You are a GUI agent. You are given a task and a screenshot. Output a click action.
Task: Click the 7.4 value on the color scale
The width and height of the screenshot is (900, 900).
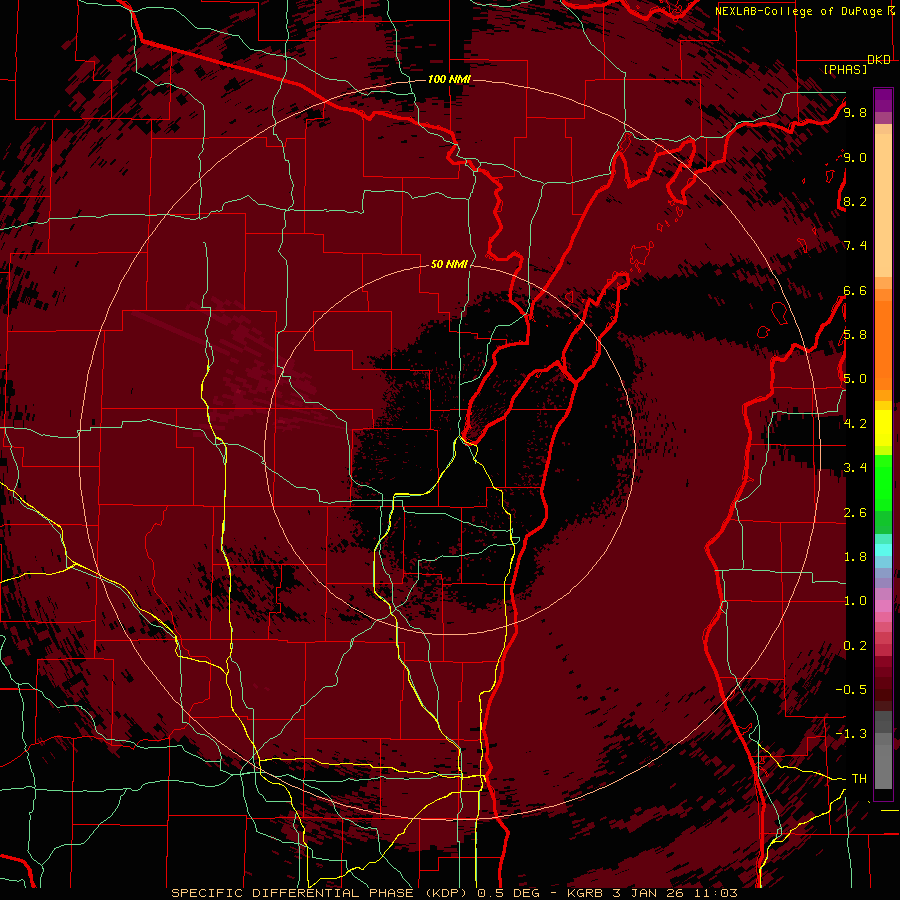(855, 246)
